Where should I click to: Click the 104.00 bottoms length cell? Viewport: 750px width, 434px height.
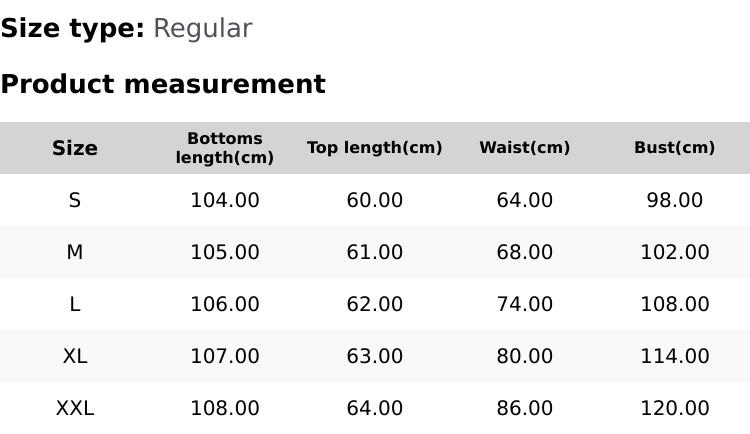225,200
